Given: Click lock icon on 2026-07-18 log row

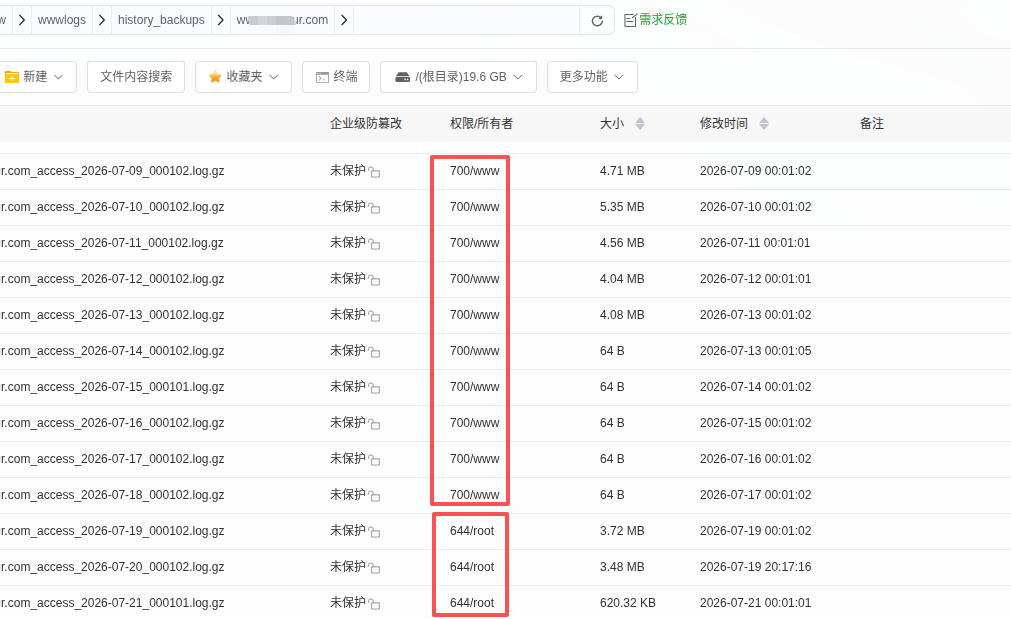Looking at the screenshot, I should coord(374,496).
